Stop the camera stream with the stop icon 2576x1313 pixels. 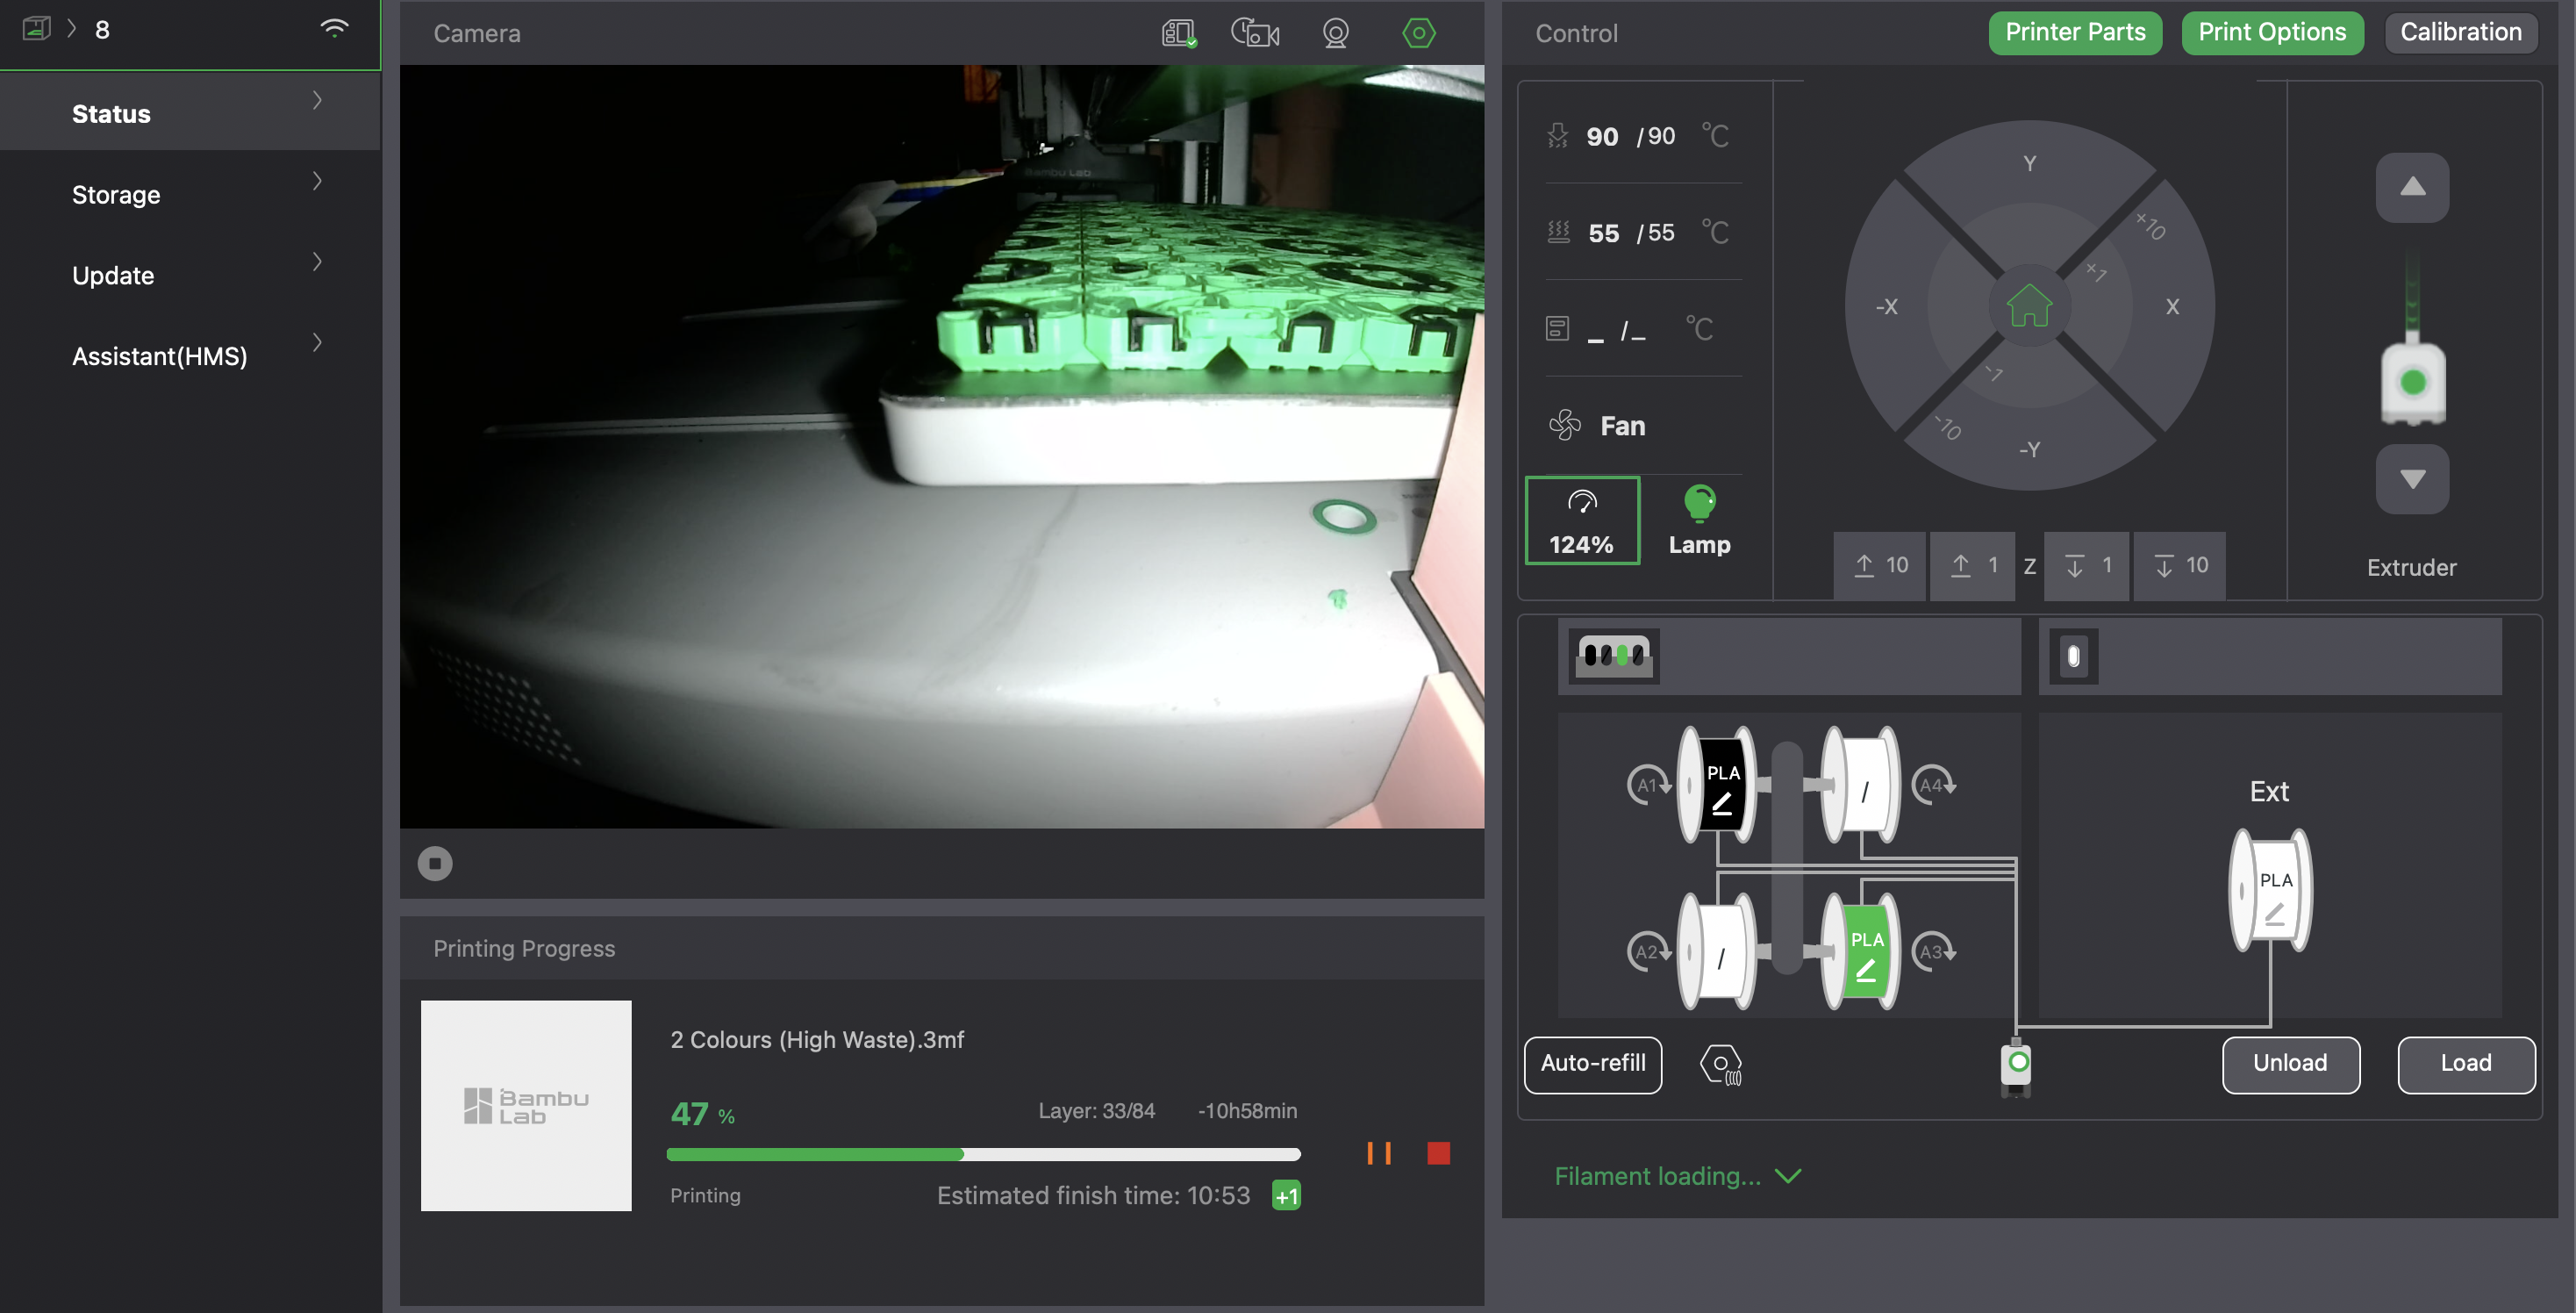[435, 863]
